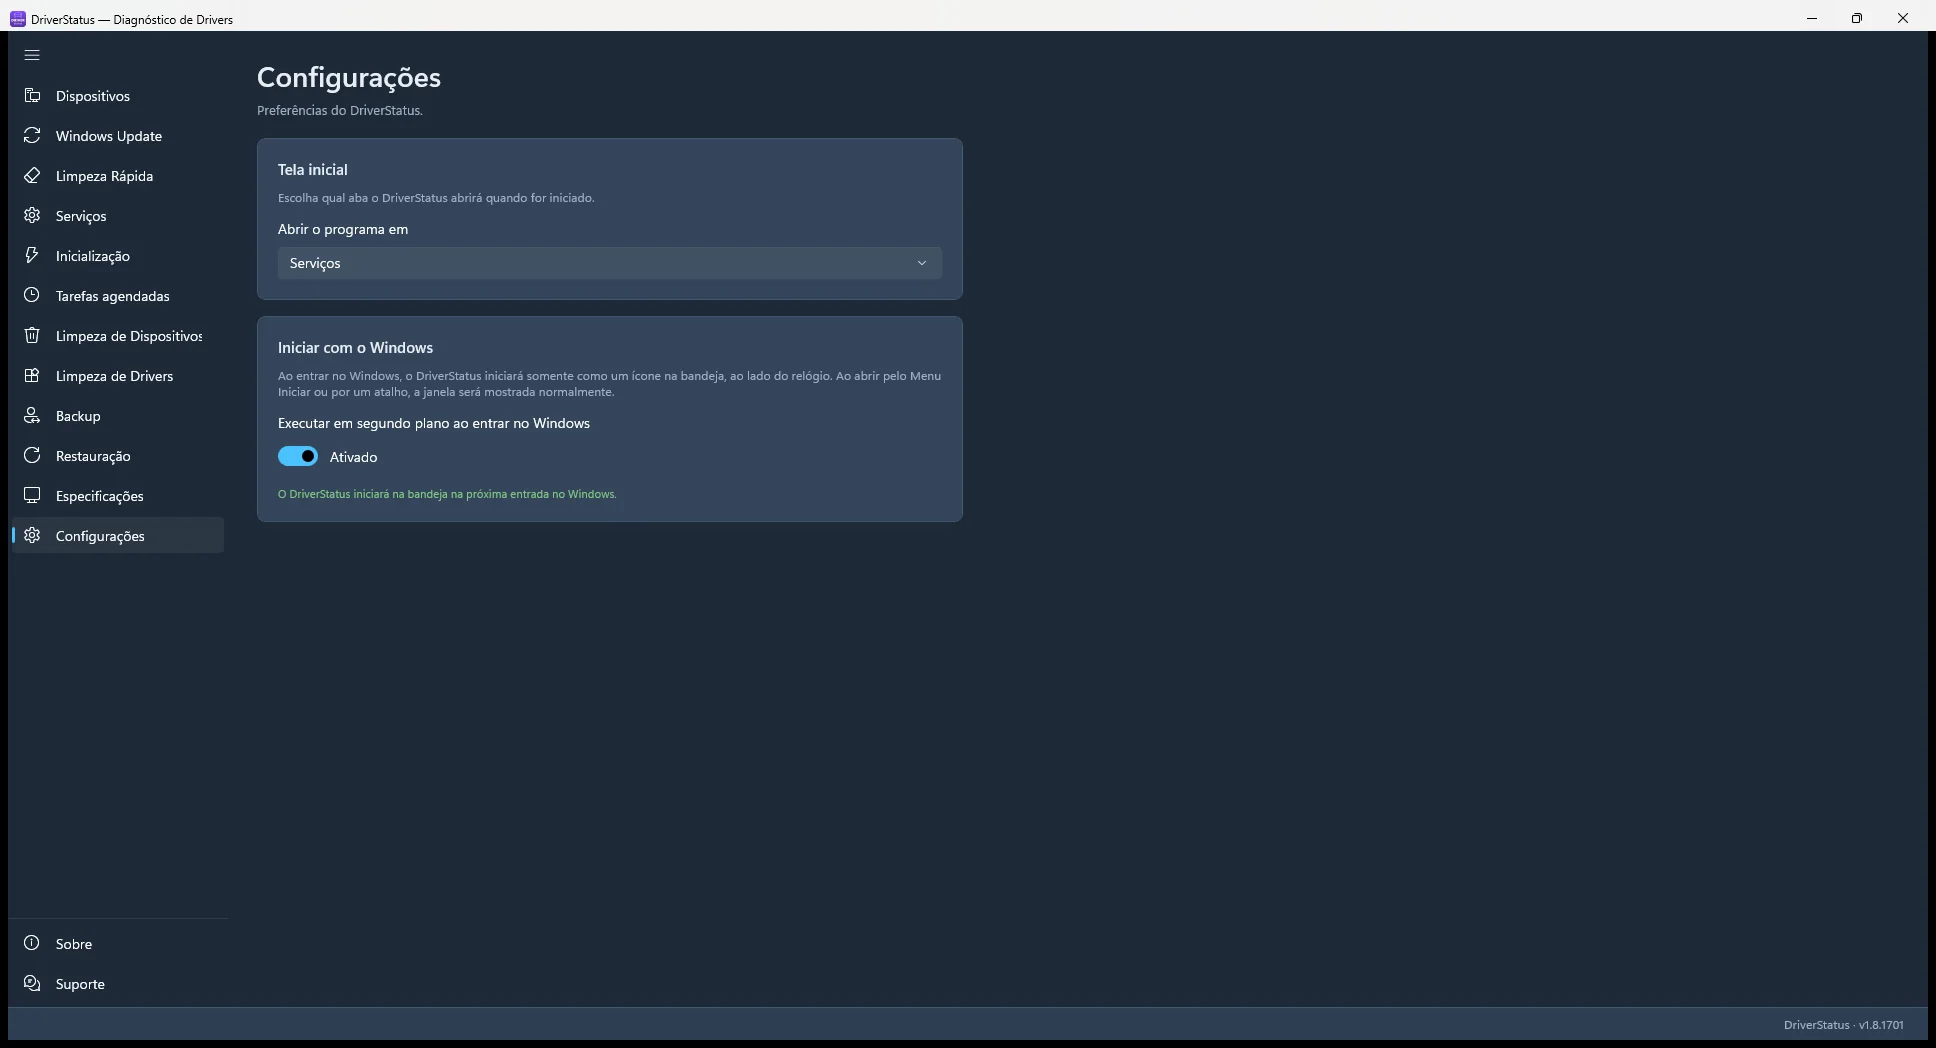1936x1048 pixels.
Task: Click 'Executar em segundo plano' label
Action: [434, 424]
